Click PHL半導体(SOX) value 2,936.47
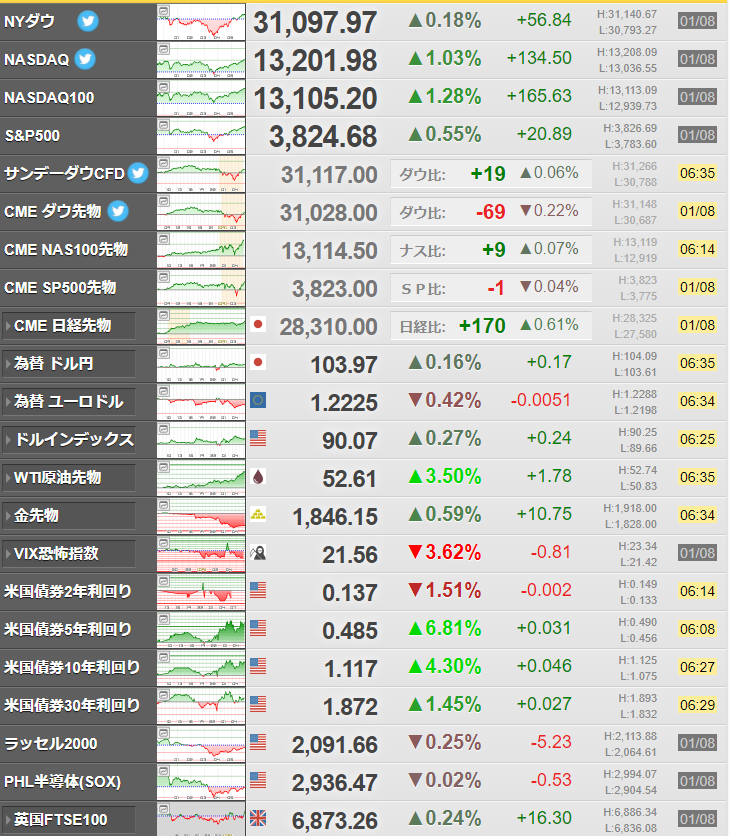Screen dimensions: 731x836 (x=335, y=783)
